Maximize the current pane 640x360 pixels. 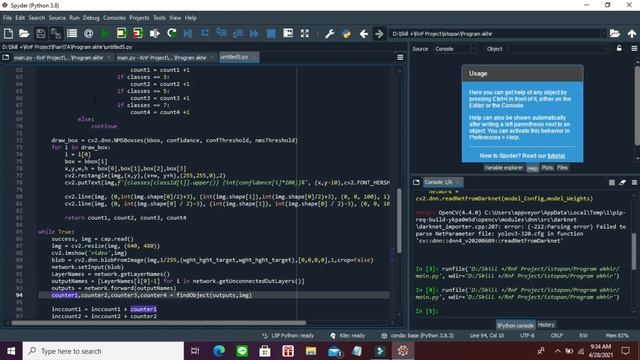click(288, 33)
